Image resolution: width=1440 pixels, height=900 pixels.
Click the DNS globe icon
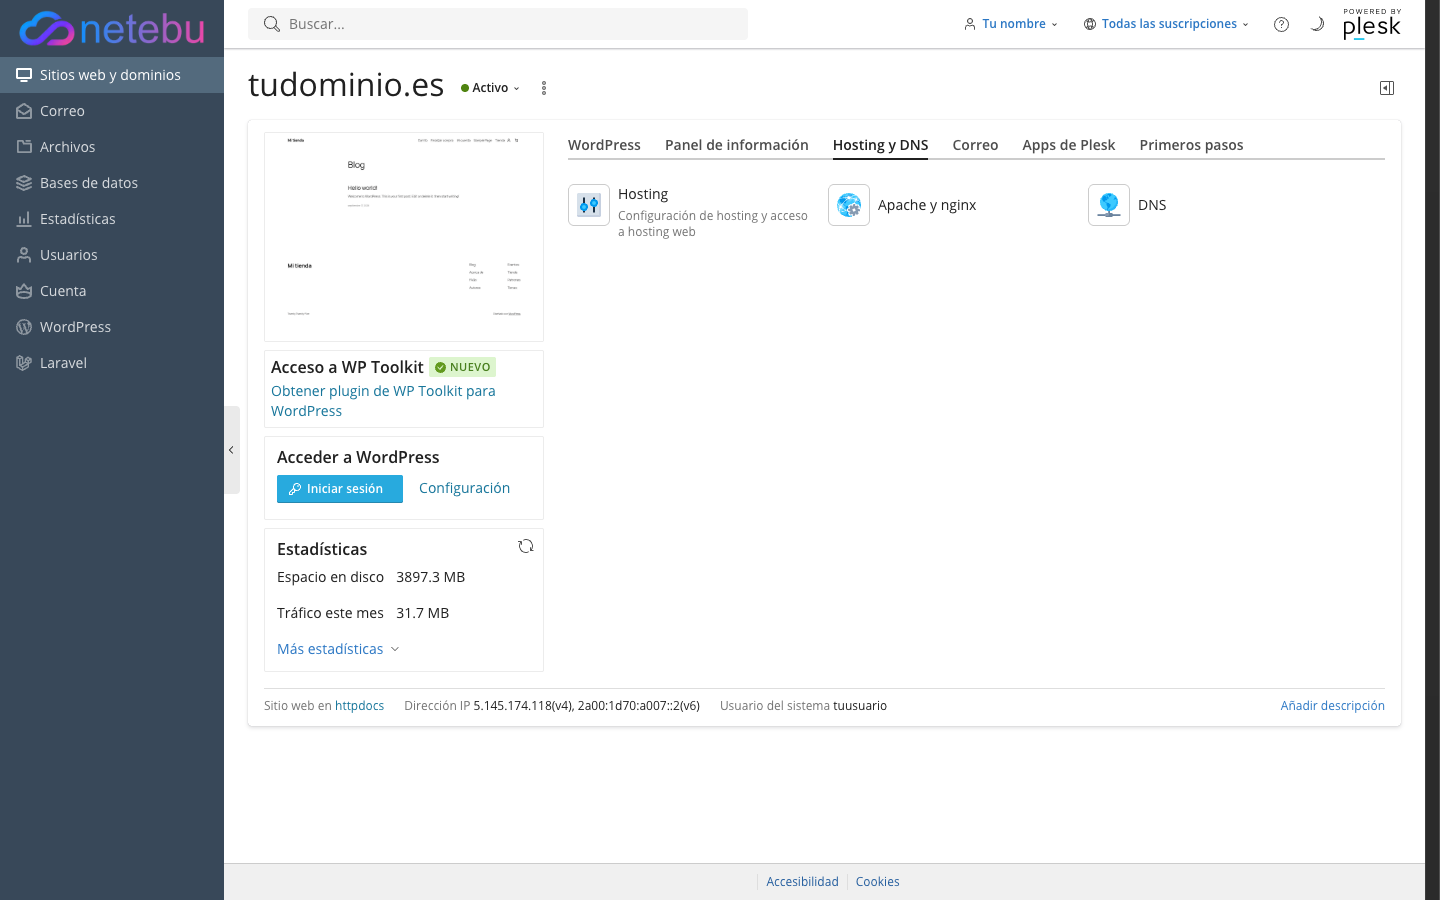1109,205
